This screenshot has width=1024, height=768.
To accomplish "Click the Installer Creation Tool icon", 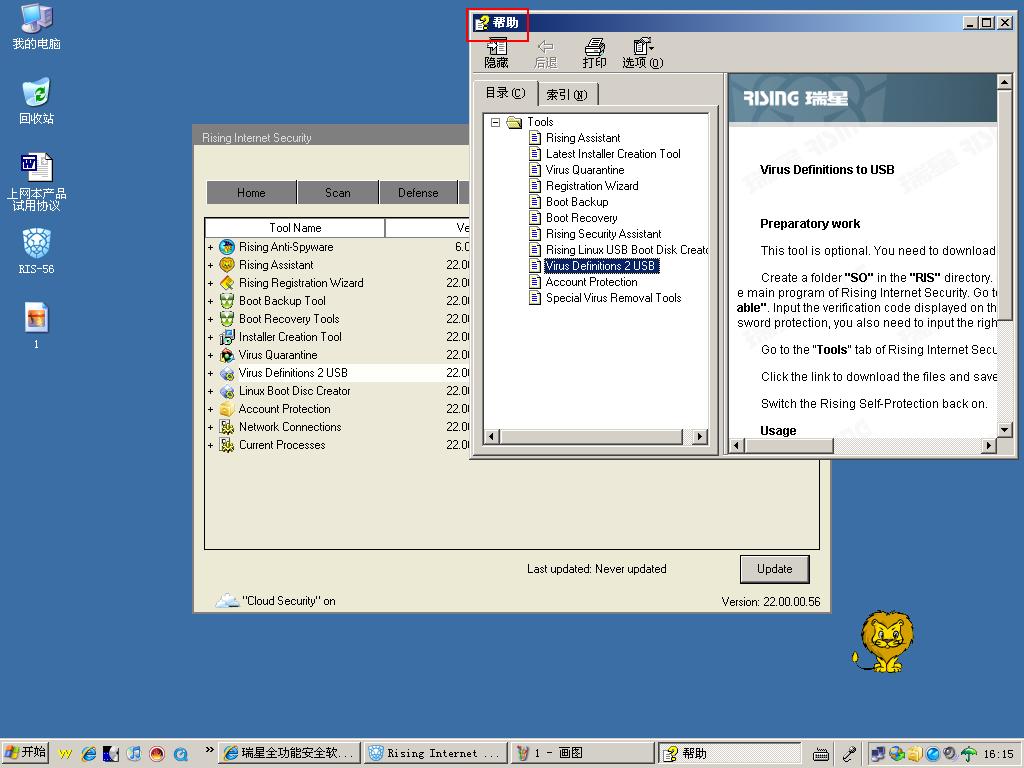I will point(227,337).
